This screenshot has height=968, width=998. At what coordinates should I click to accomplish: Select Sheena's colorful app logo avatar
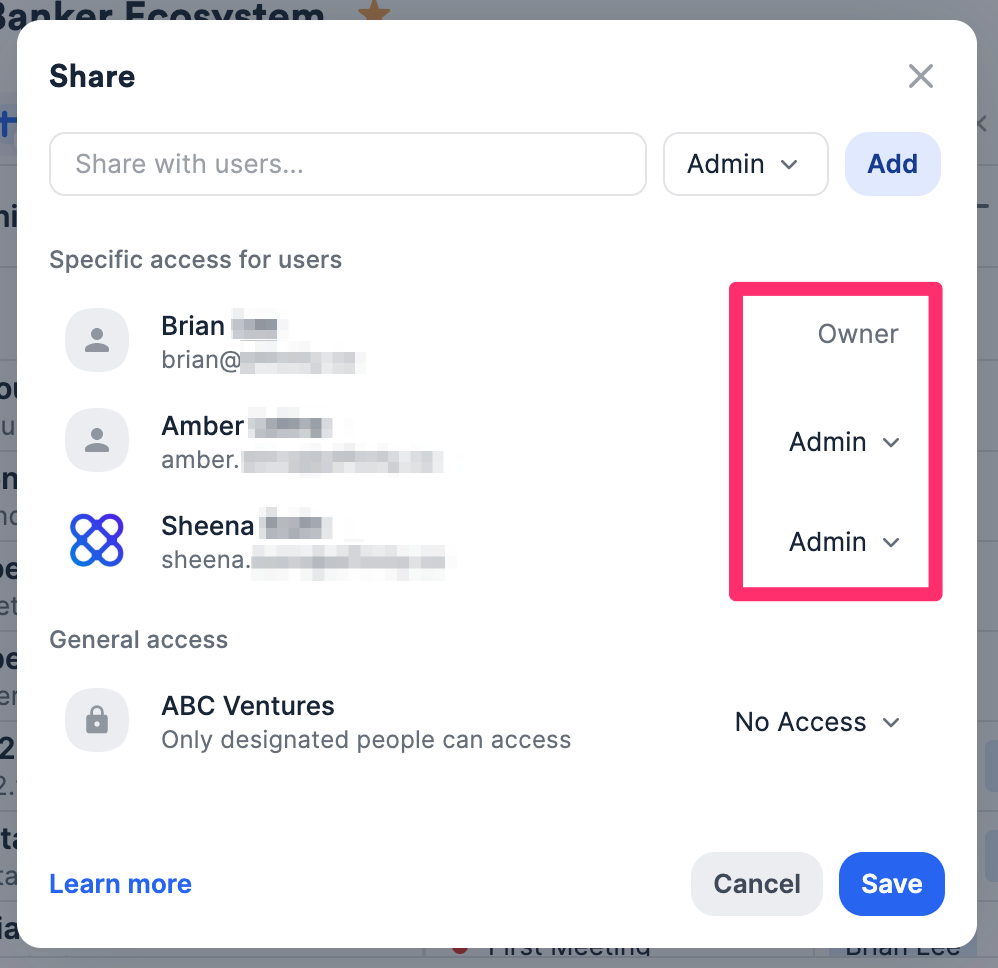97,540
